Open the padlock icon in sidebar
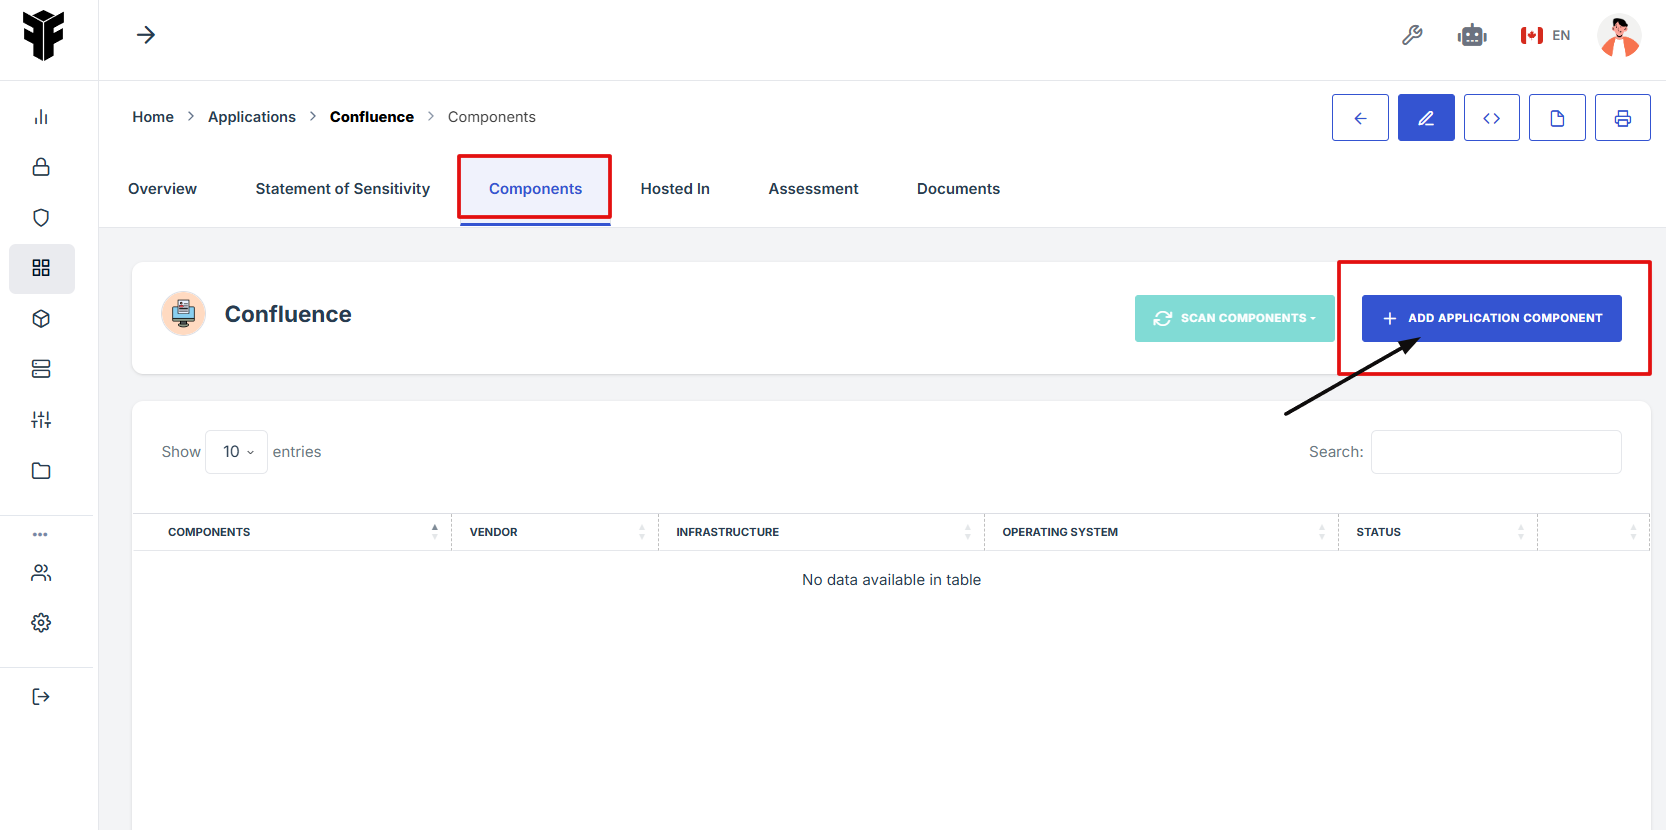 point(41,167)
